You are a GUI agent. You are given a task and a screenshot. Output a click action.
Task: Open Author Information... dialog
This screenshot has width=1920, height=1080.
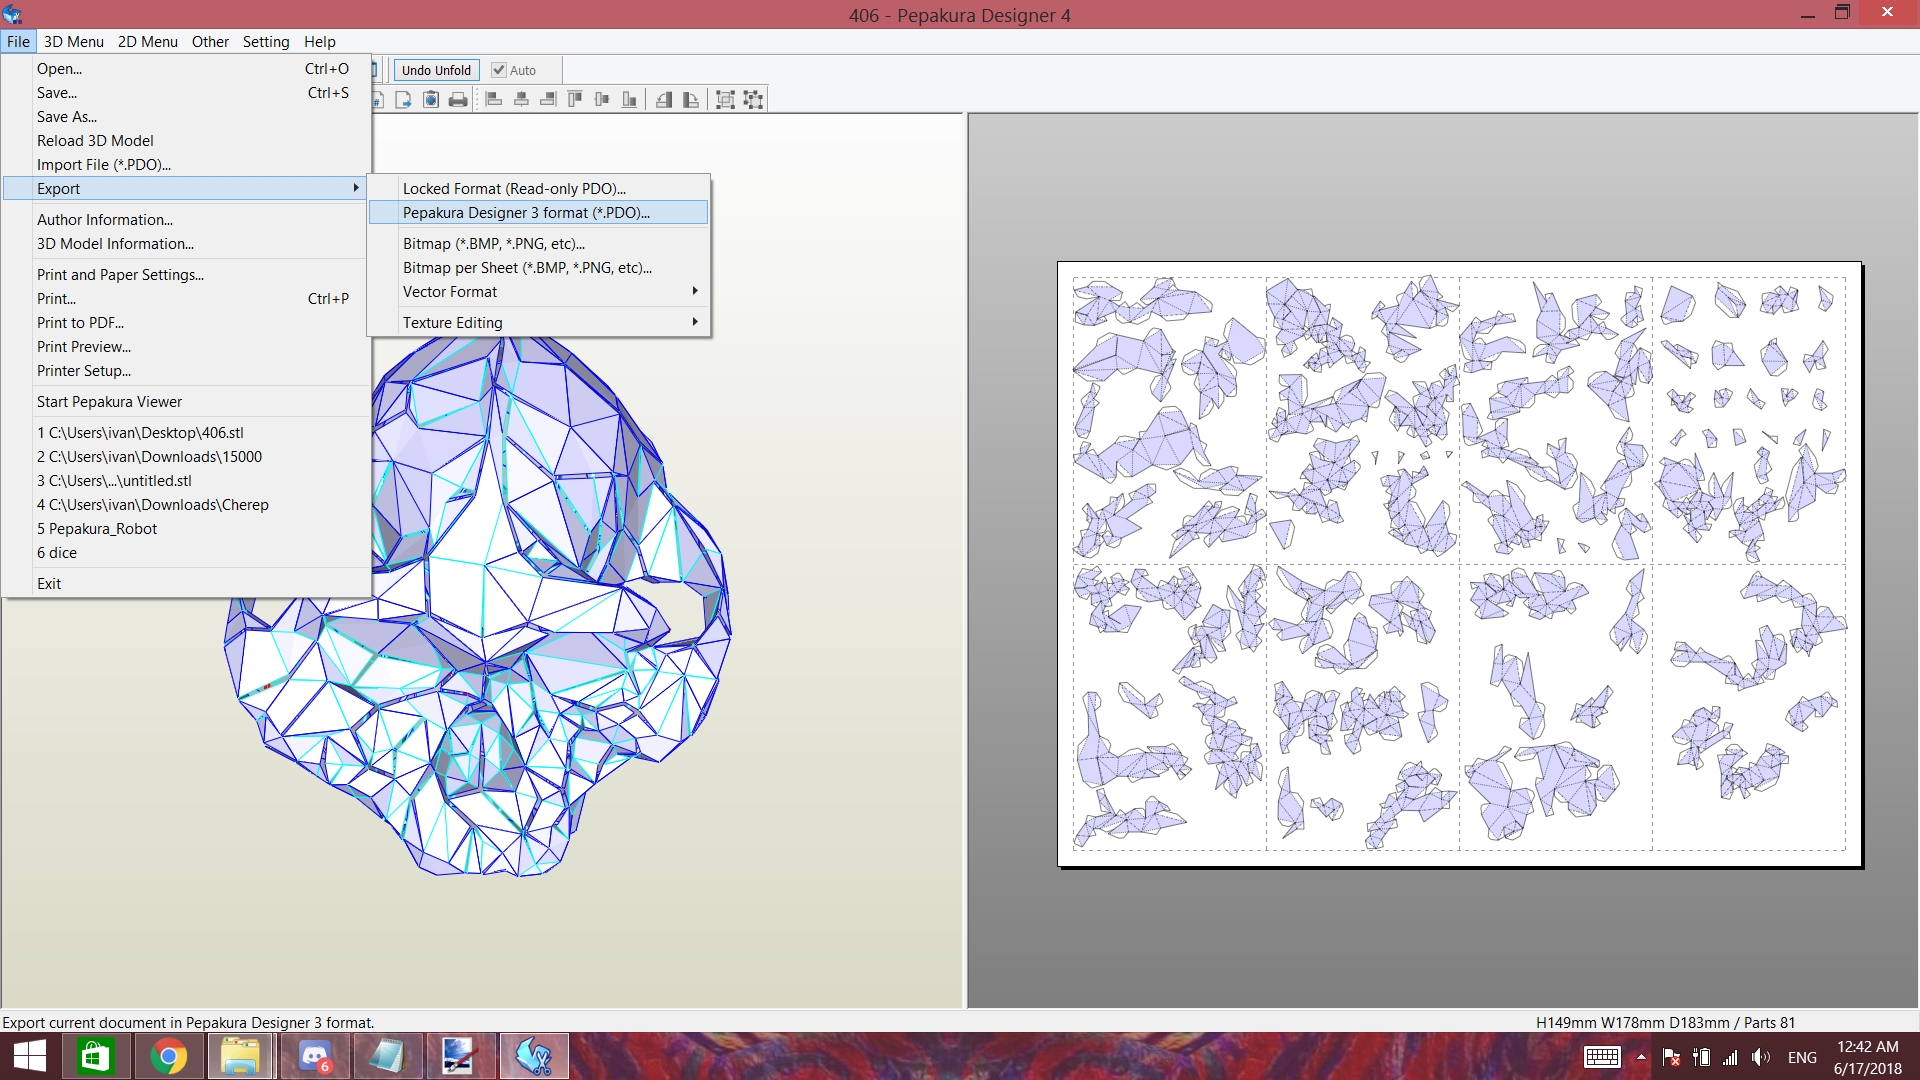pos(186,219)
